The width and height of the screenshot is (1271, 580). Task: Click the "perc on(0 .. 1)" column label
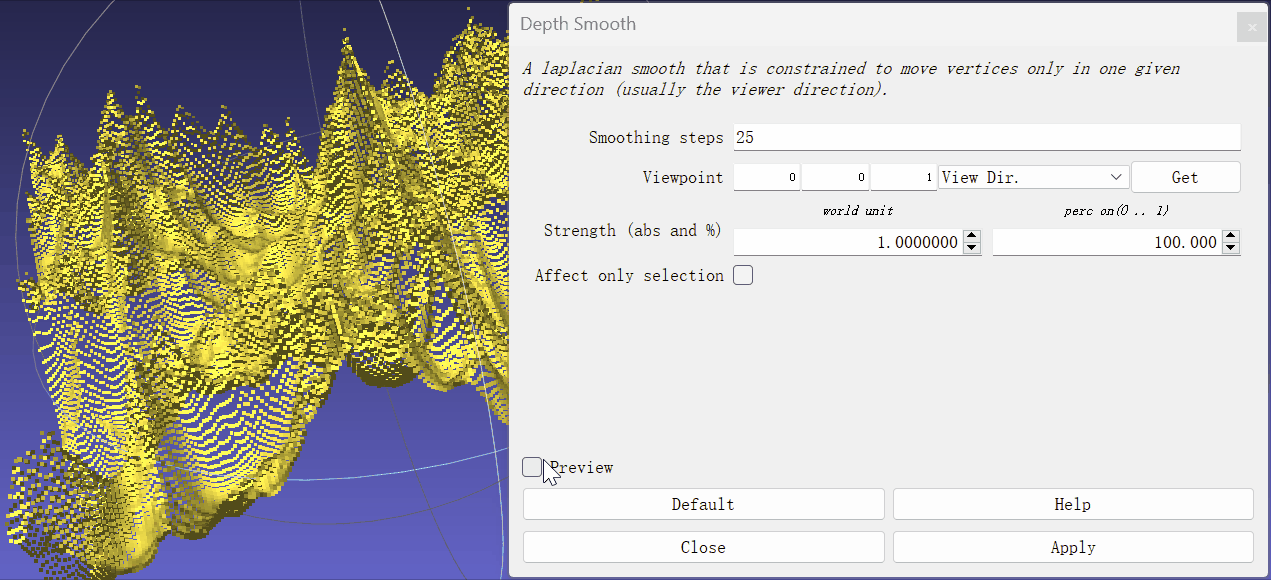[x=1116, y=211]
